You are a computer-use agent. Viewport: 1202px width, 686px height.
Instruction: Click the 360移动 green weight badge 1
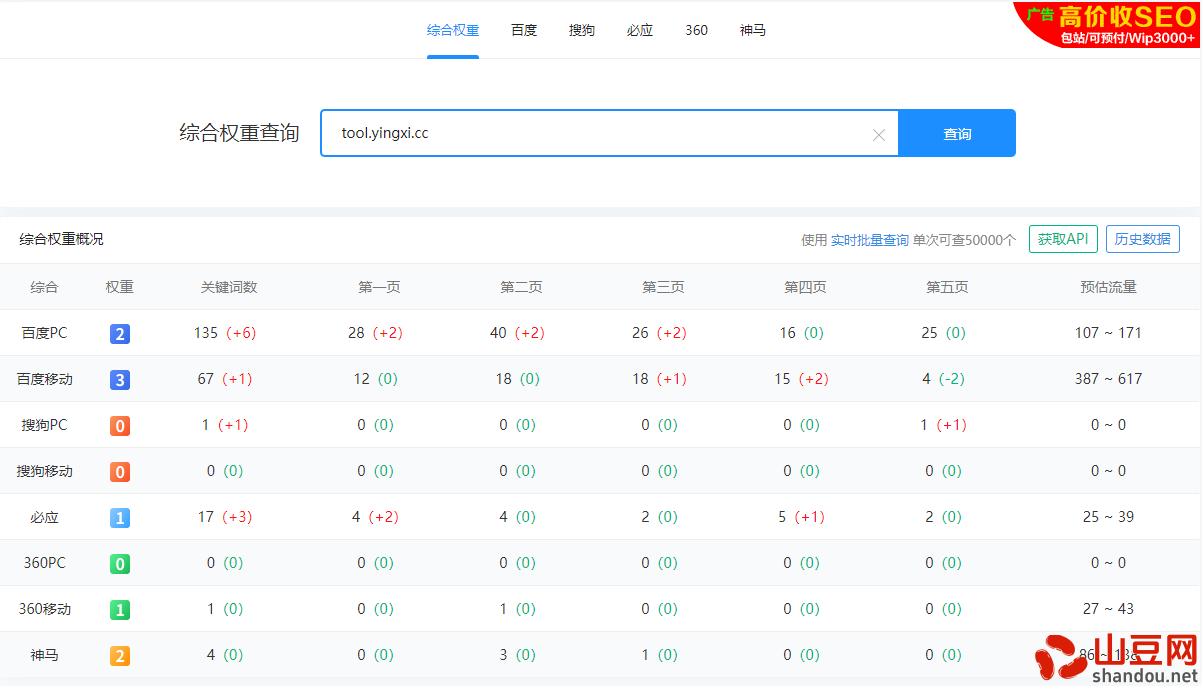point(120,610)
